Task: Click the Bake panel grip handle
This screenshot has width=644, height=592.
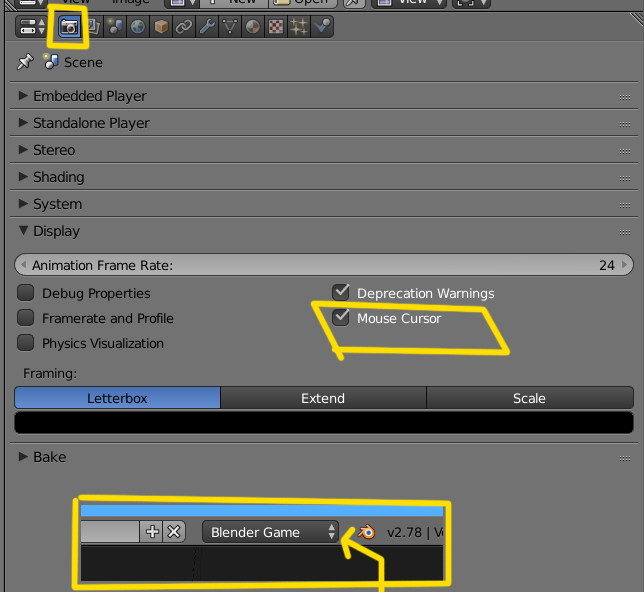Action: (625, 458)
